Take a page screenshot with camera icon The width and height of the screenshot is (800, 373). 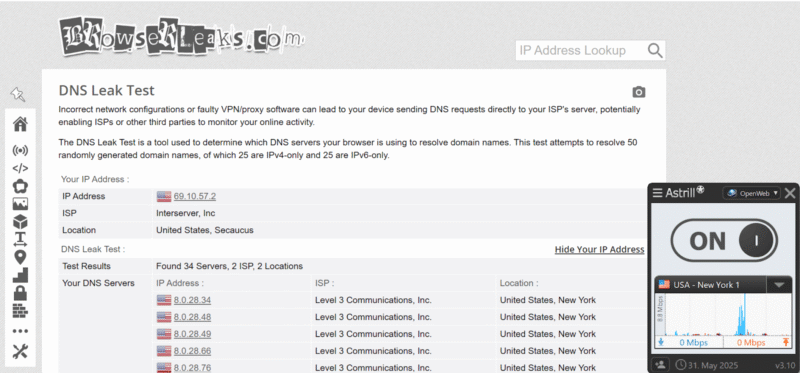[x=639, y=92]
